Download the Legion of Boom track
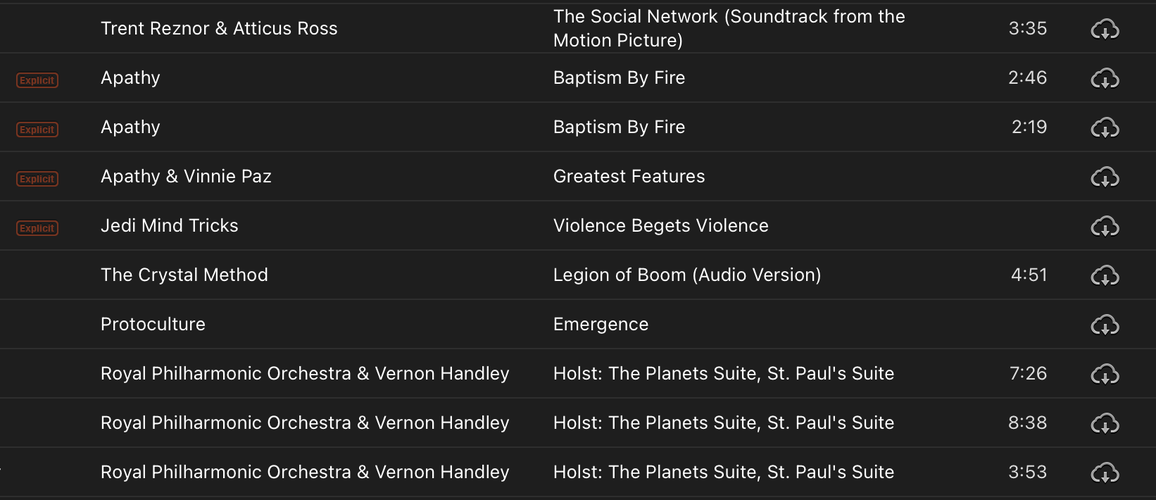Image resolution: width=1156 pixels, height=500 pixels. [1104, 275]
